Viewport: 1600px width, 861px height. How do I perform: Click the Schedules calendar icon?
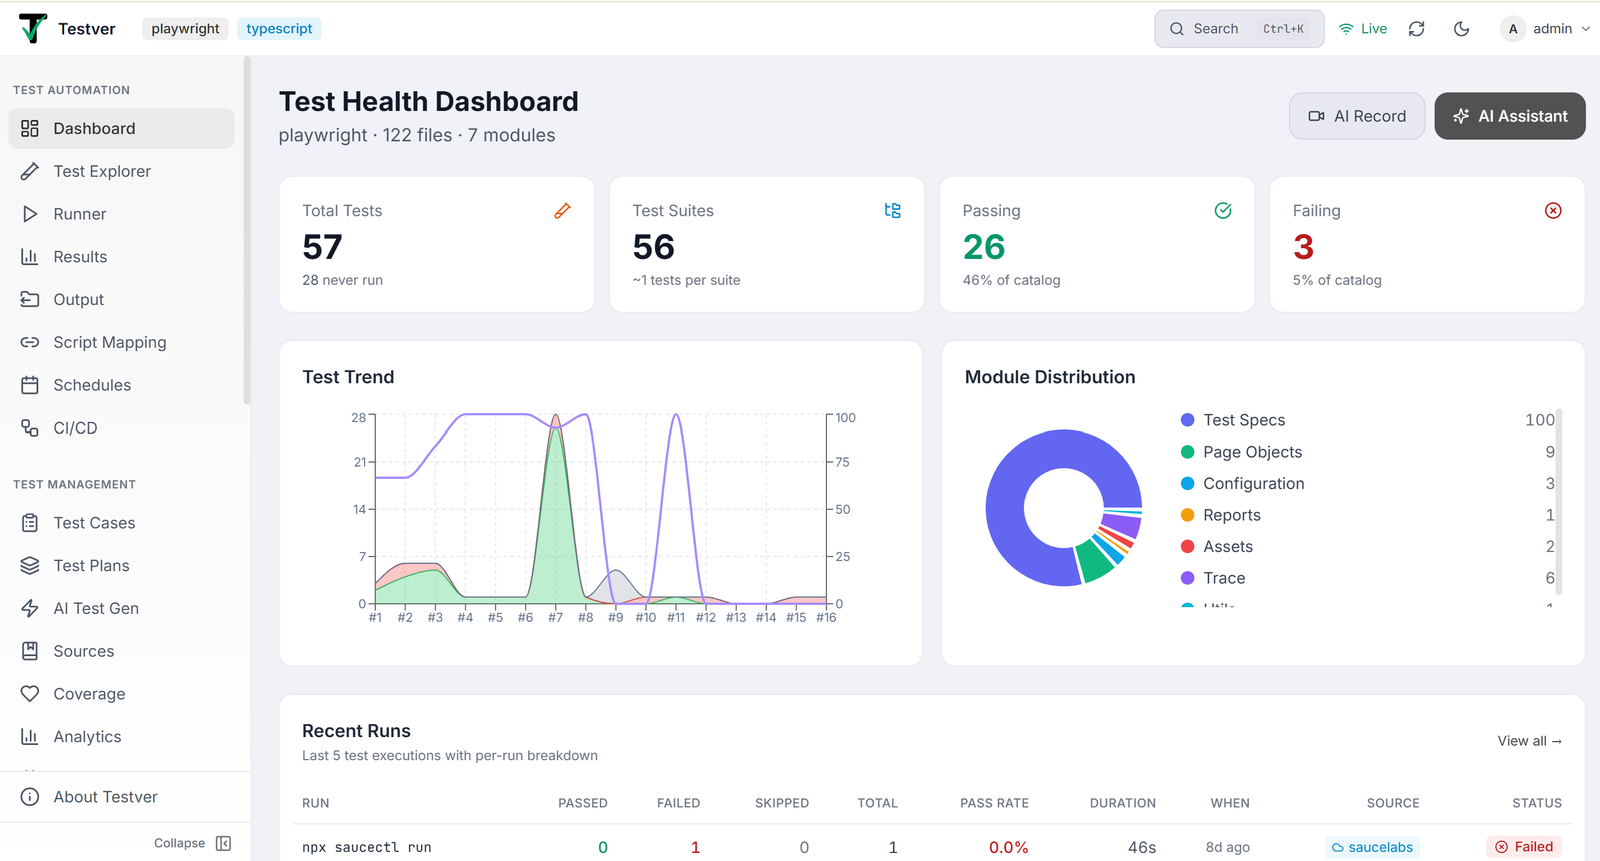point(30,385)
